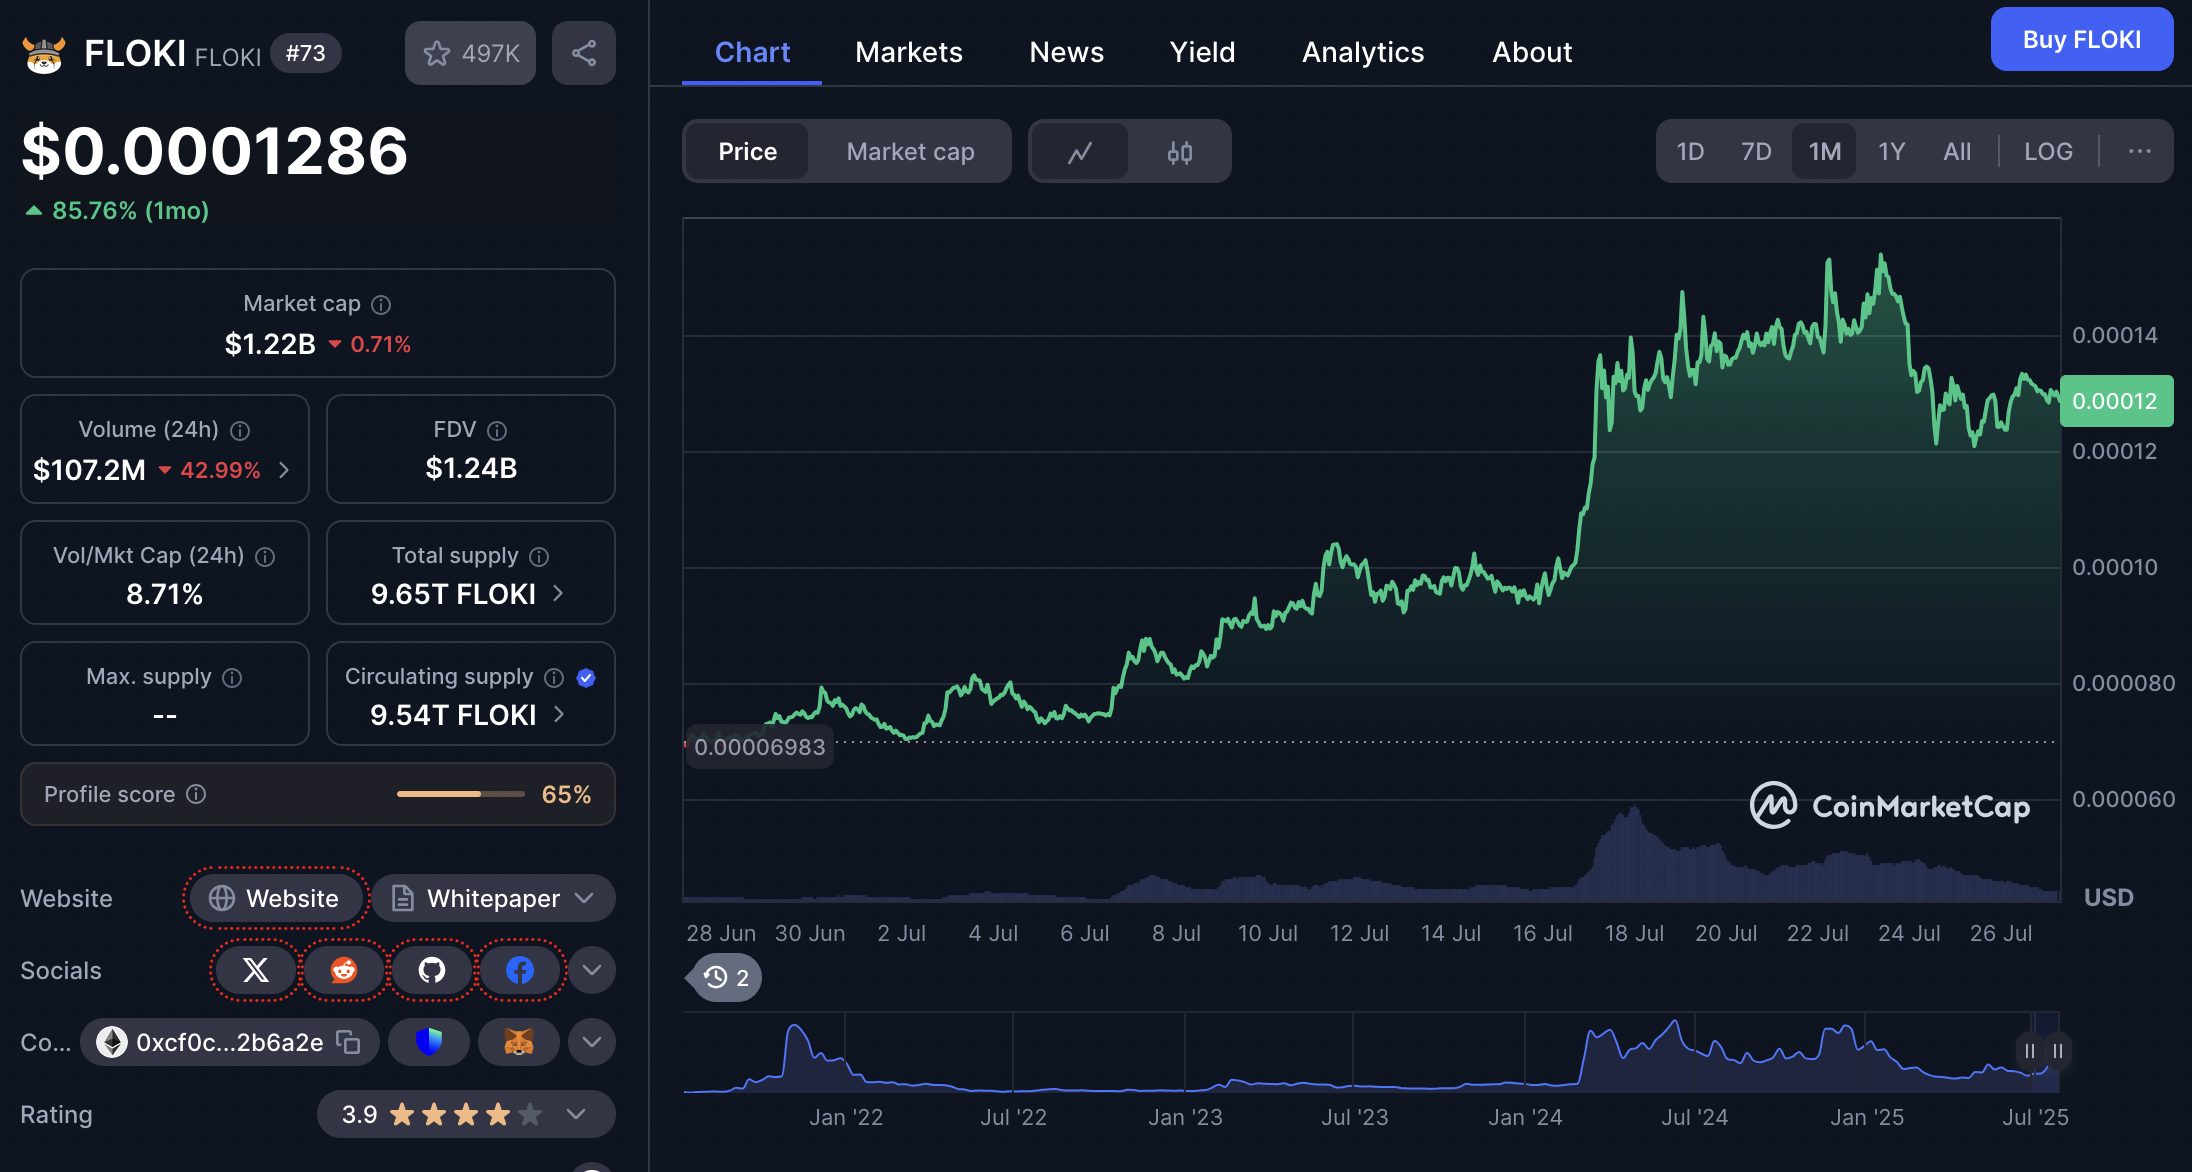Open the Reddit social link
Screen dimensions: 2192x1172
pos(343,970)
